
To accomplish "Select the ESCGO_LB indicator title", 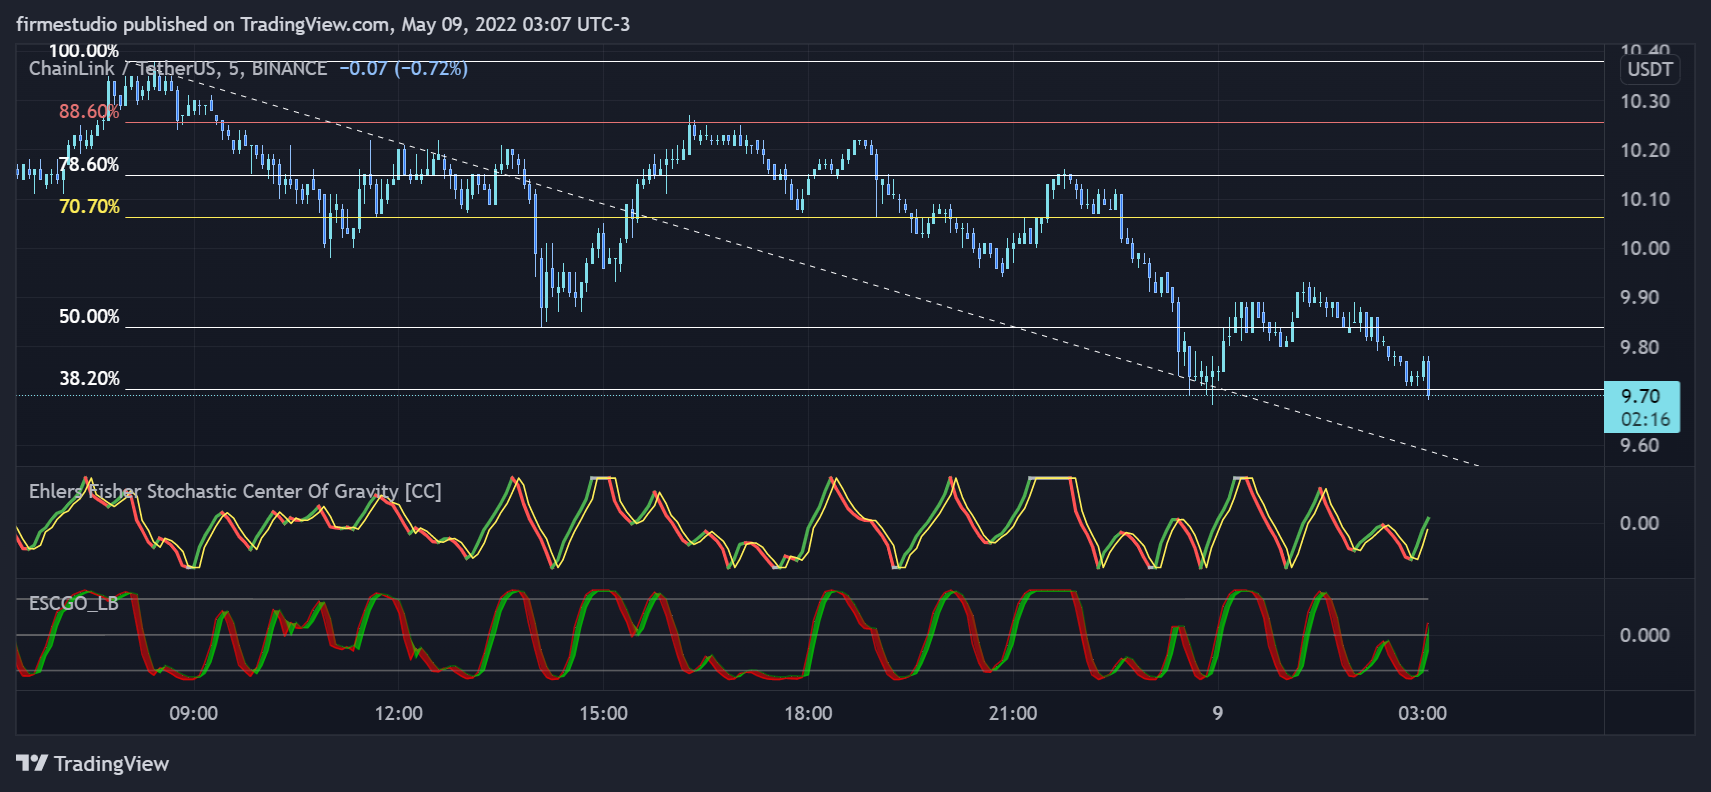I will point(74,603).
